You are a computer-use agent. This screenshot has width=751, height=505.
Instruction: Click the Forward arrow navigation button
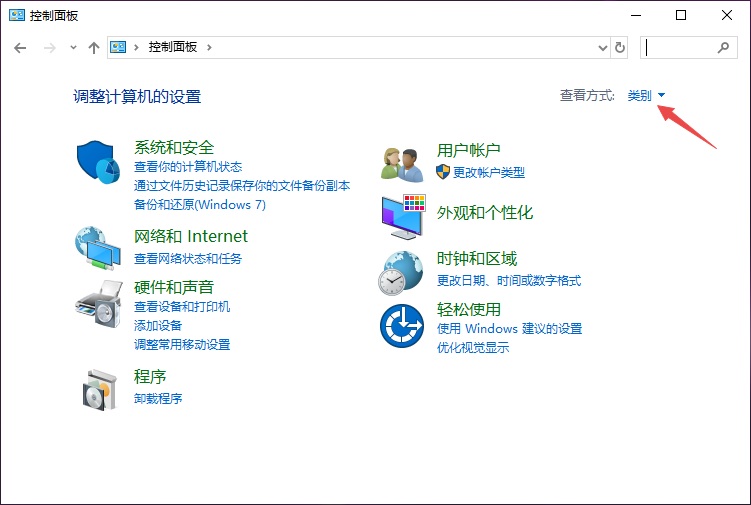50,48
